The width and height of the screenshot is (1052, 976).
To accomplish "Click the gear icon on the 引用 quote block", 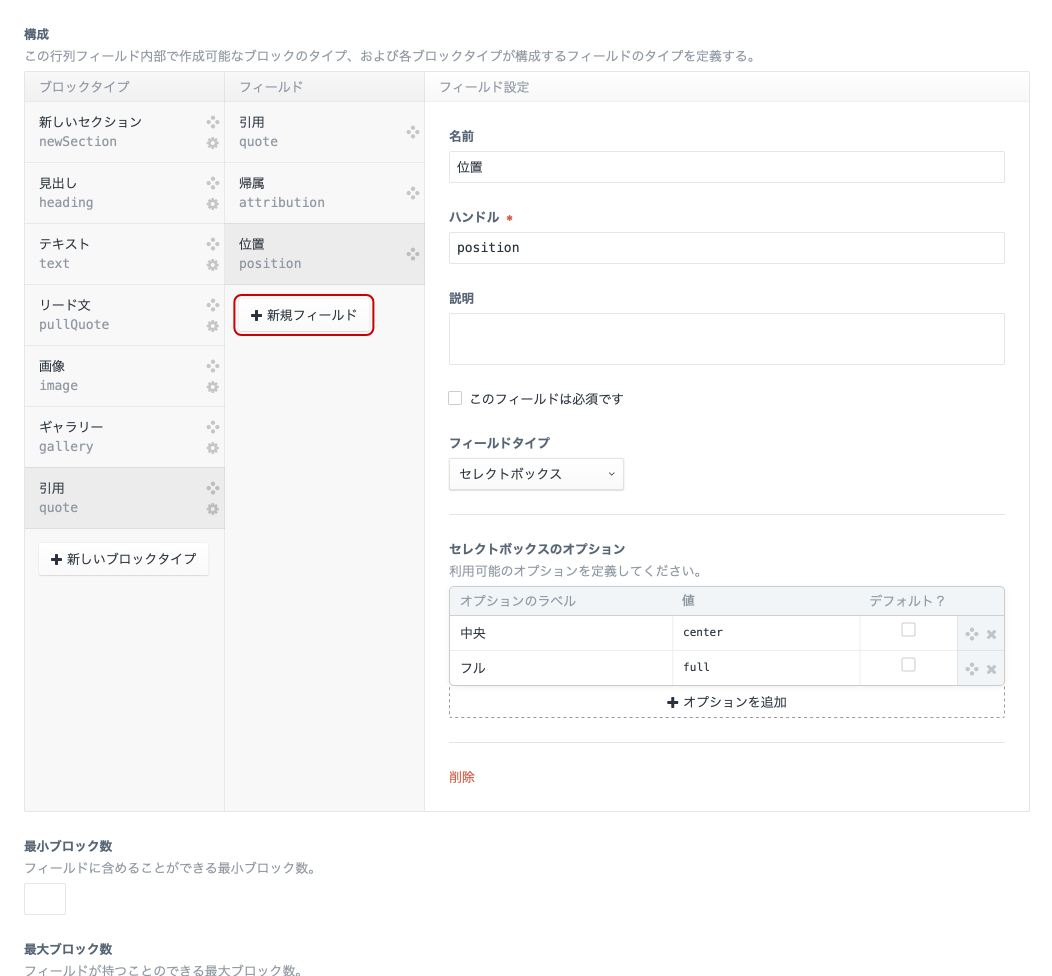I will (x=212, y=510).
